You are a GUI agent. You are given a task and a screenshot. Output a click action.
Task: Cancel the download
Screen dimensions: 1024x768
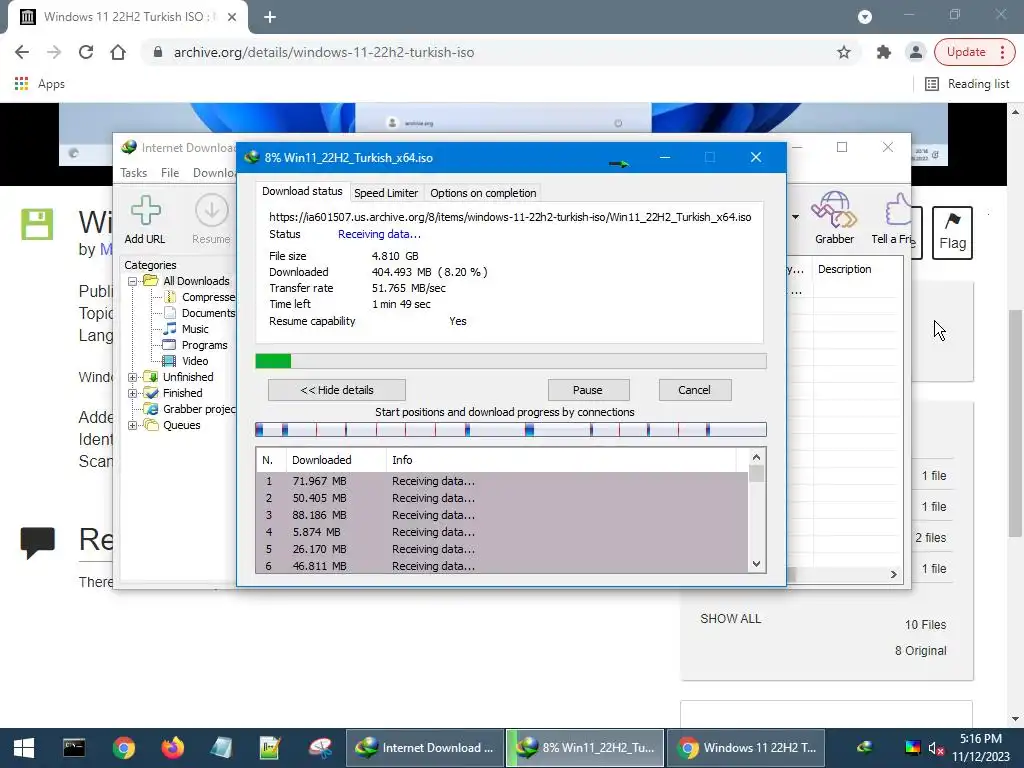695,390
